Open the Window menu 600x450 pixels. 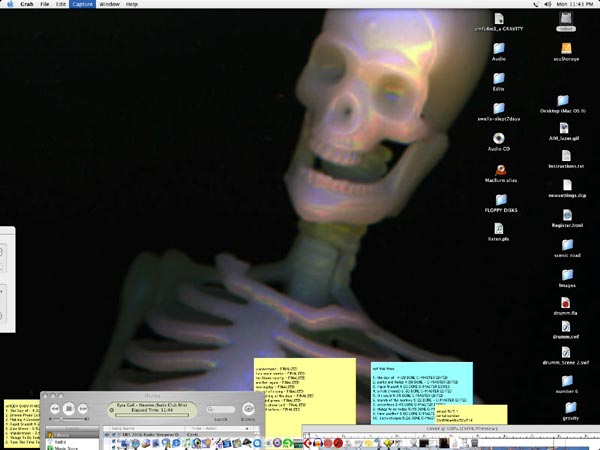tap(109, 4)
